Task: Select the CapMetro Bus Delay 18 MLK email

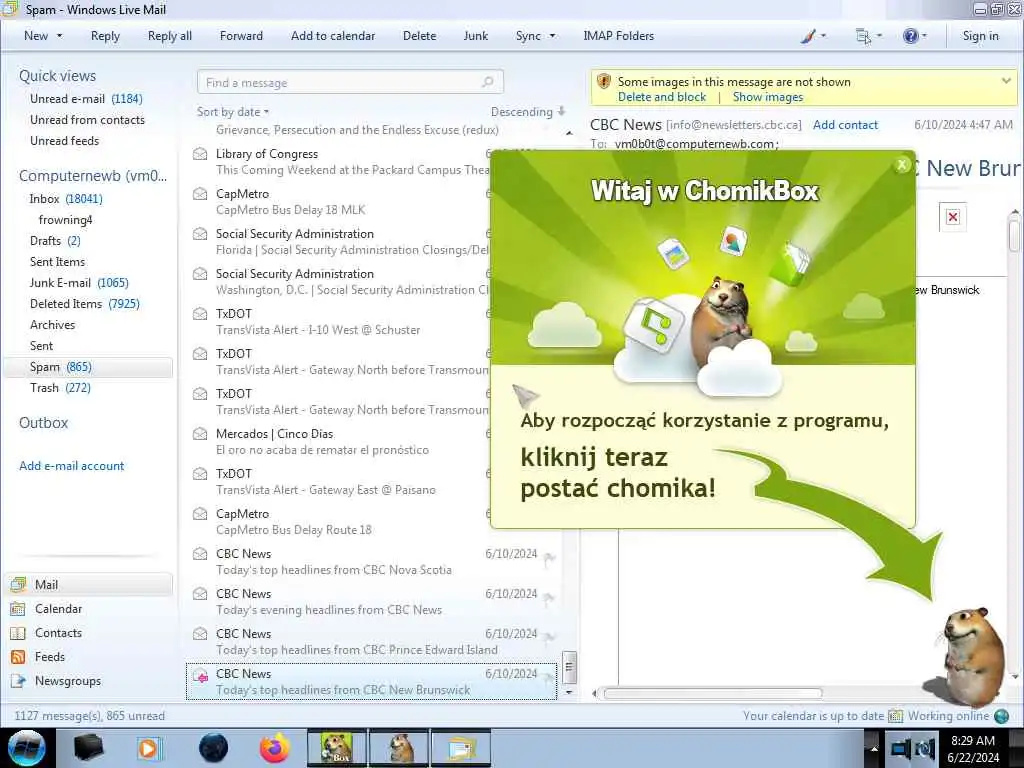Action: point(338,202)
